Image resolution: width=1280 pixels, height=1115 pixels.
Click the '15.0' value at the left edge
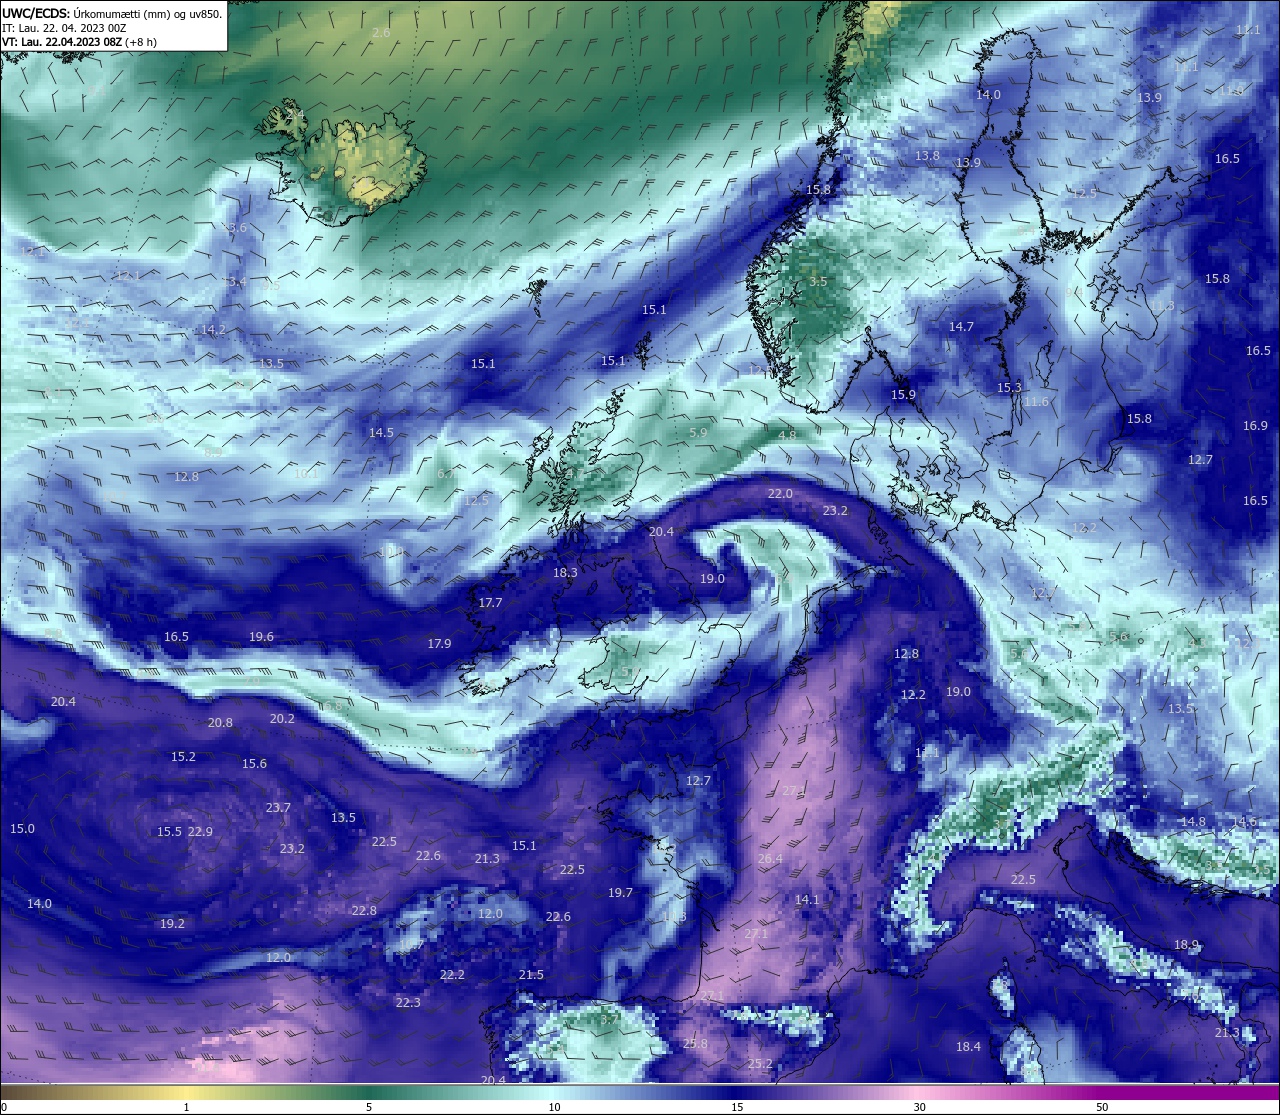(x=22, y=829)
